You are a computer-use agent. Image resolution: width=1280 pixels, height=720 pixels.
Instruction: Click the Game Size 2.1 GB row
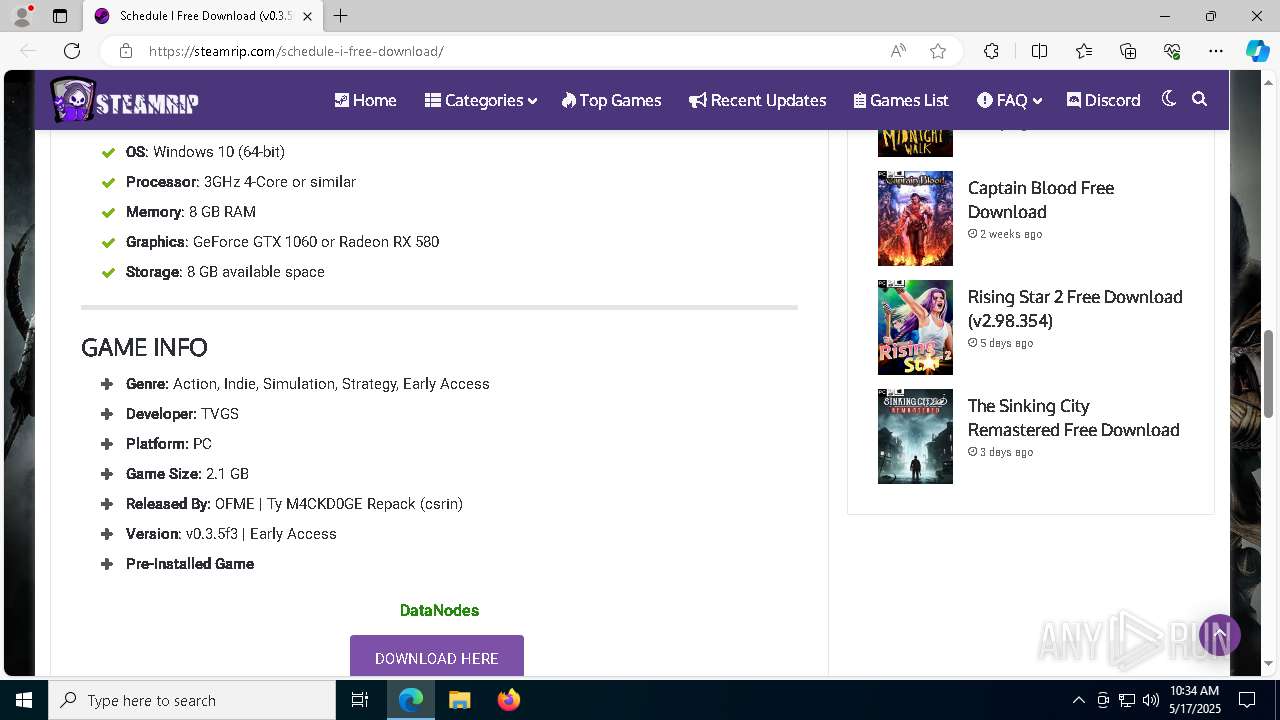click(187, 474)
